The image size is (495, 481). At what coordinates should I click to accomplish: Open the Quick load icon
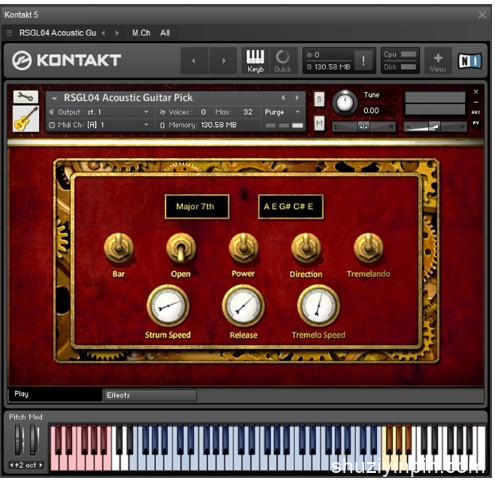coord(282,61)
